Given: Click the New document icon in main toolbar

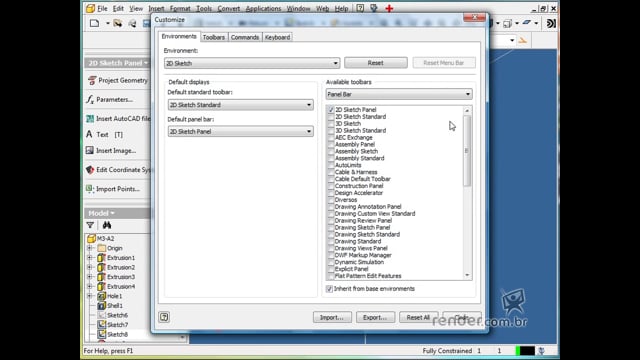Looking at the screenshot, I should tap(94, 23).
